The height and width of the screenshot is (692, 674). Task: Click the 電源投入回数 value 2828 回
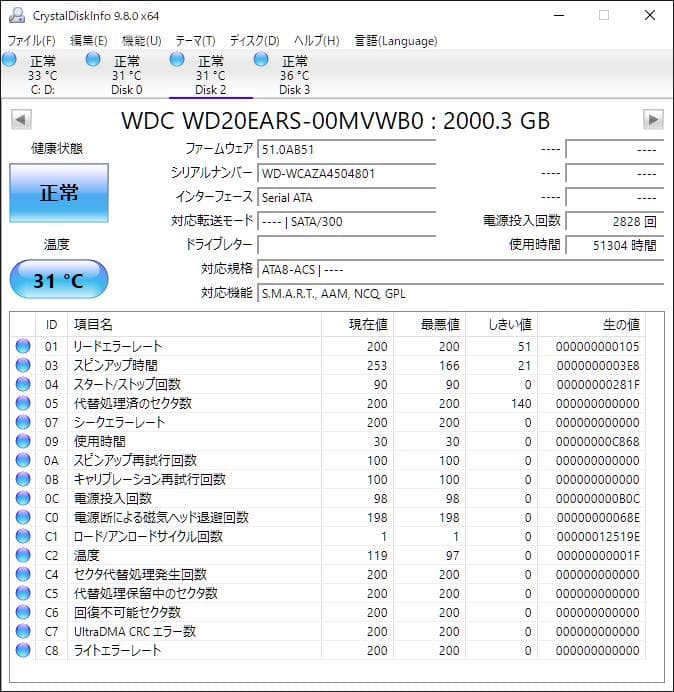(615, 222)
